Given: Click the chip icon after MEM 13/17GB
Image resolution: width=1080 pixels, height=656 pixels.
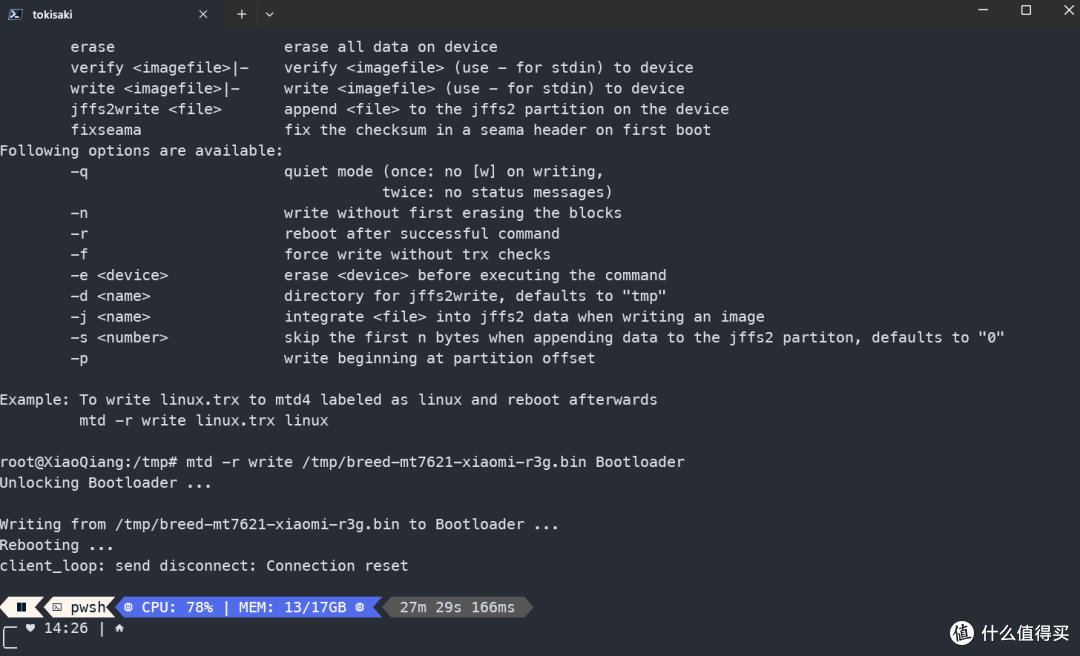Looking at the screenshot, I should [x=360, y=607].
